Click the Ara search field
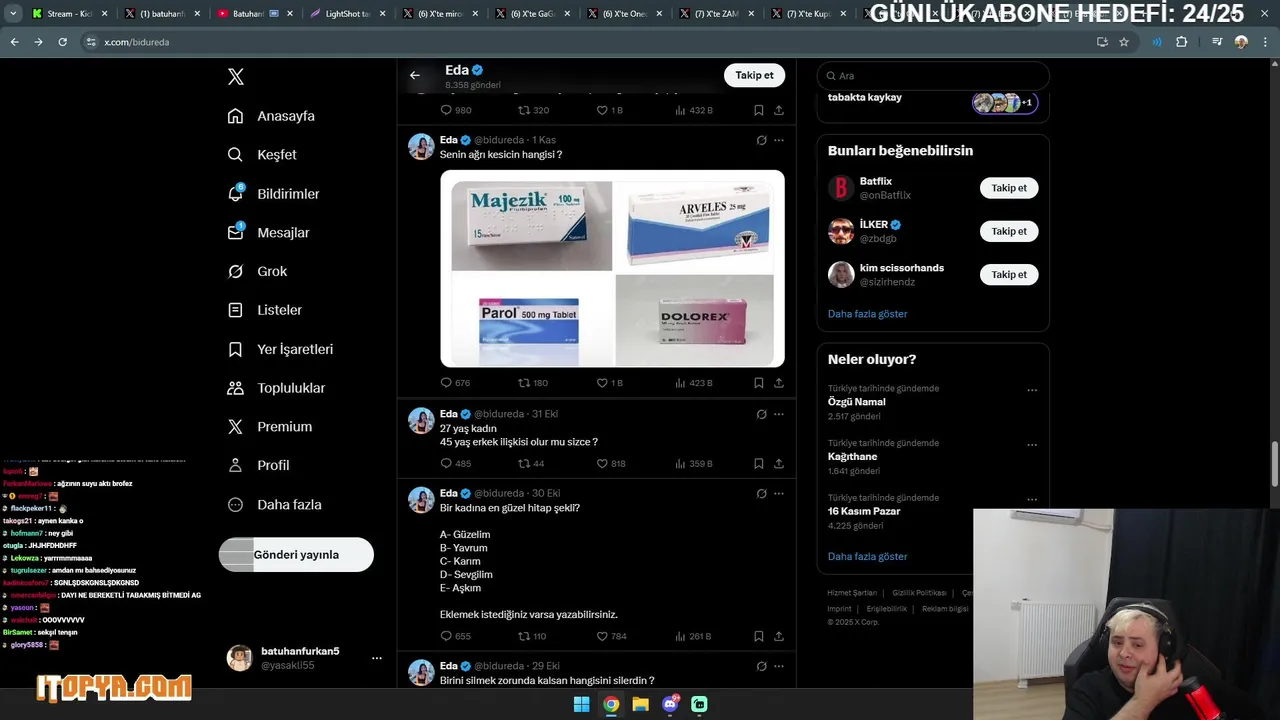Viewport: 1280px width, 720px height. pyautogui.click(x=933, y=76)
